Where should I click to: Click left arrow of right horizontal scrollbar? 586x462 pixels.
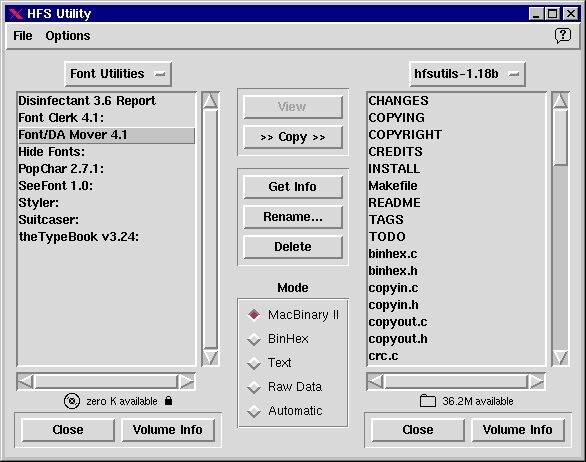[x=376, y=382]
